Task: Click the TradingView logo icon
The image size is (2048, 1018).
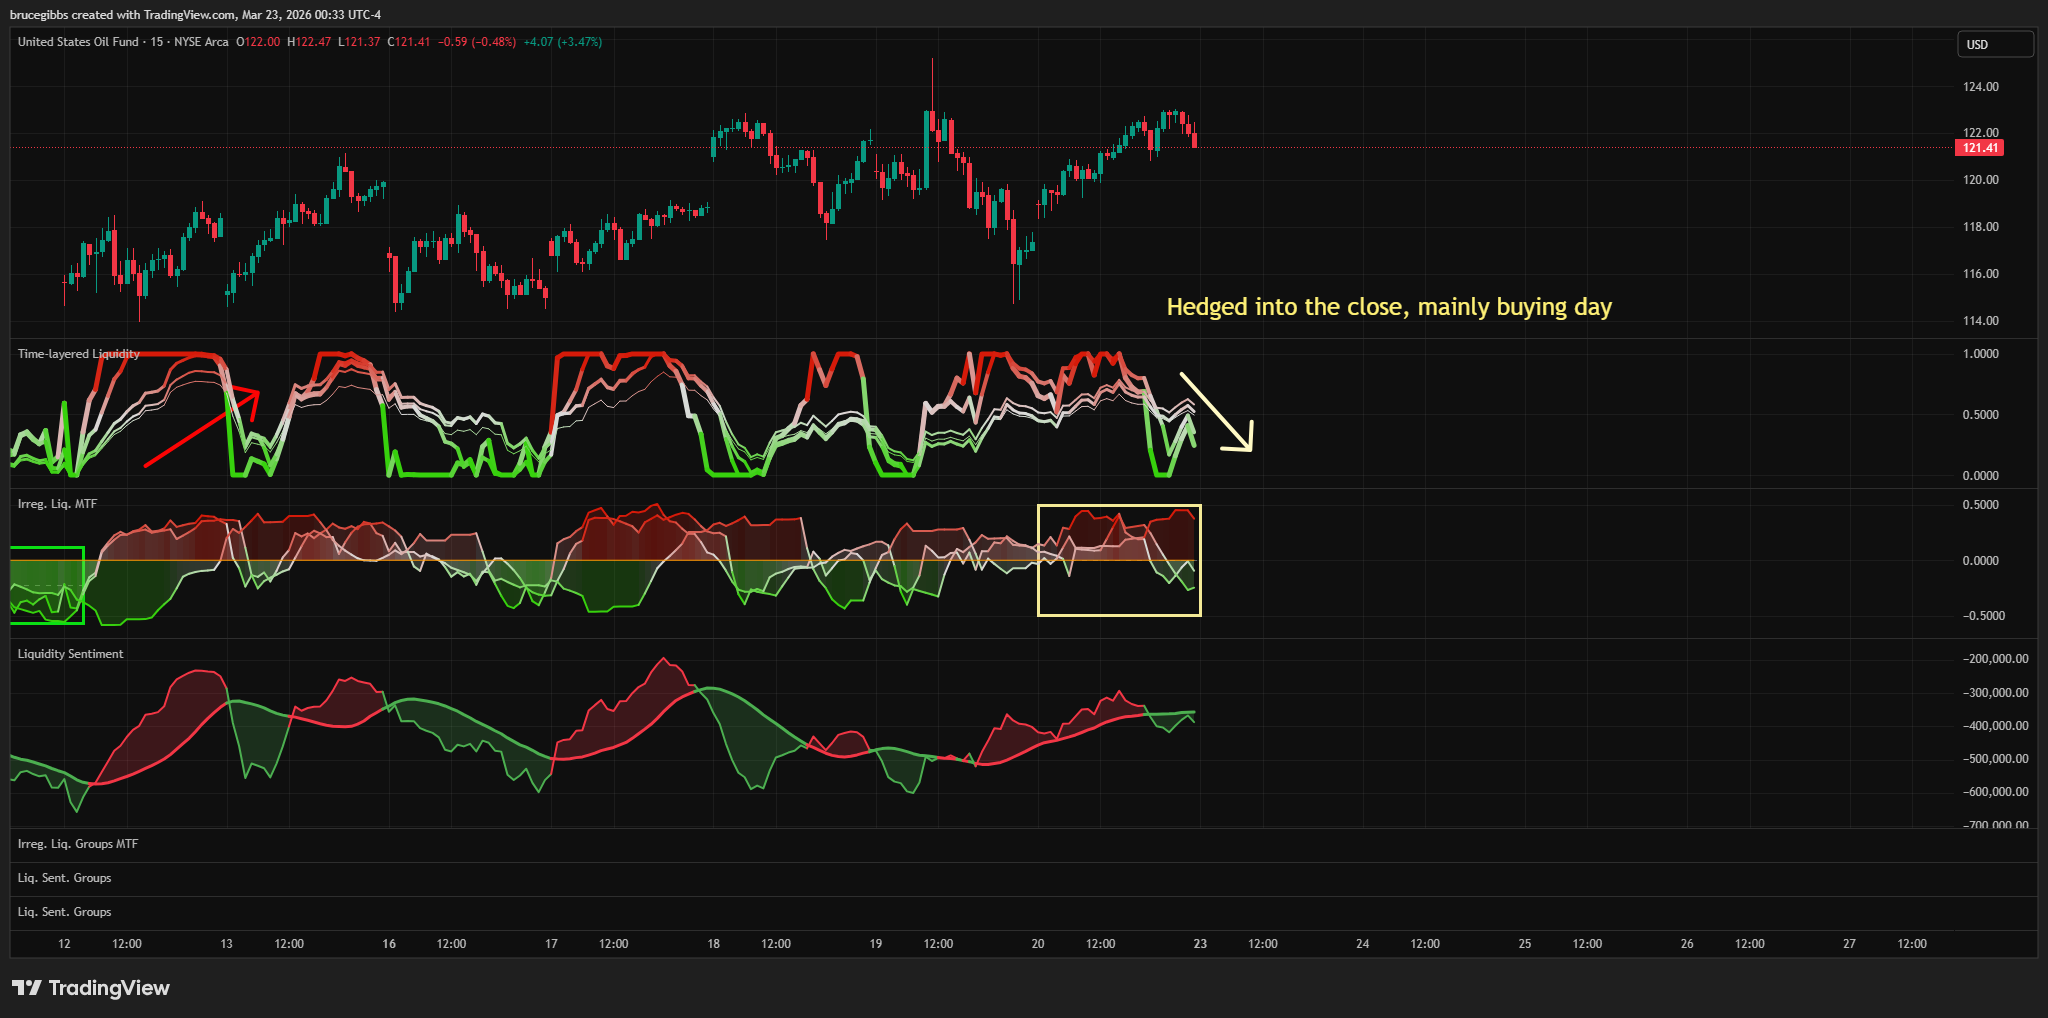Action: pyautogui.click(x=27, y=988)
